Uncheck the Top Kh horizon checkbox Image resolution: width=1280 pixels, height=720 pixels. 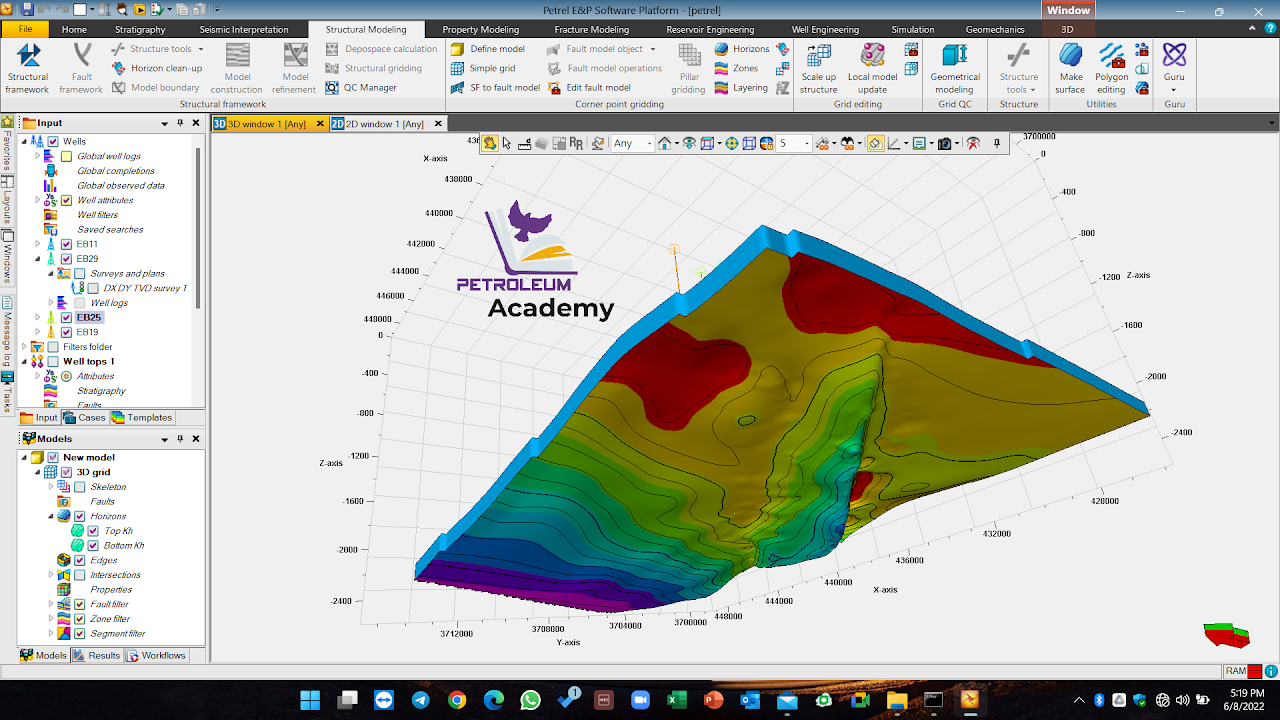click(94, 531)
